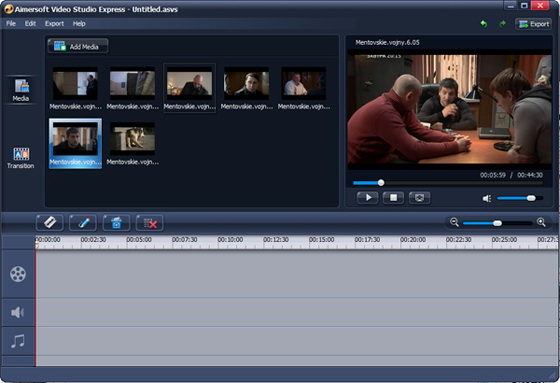Select the highlighted clip in second row

click(x=75, y=144)
